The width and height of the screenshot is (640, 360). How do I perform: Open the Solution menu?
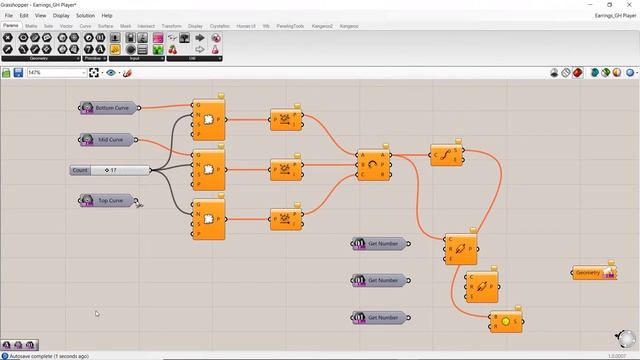pyautogui.click(x=85, y=16)
